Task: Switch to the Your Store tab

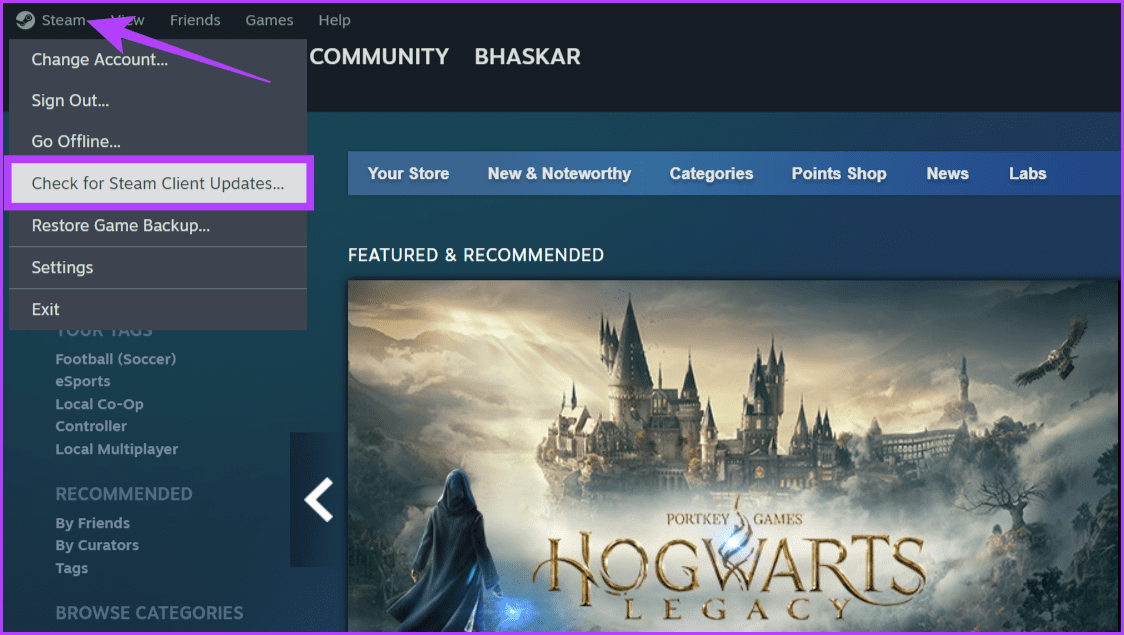Action: click(x=408, y=173)
